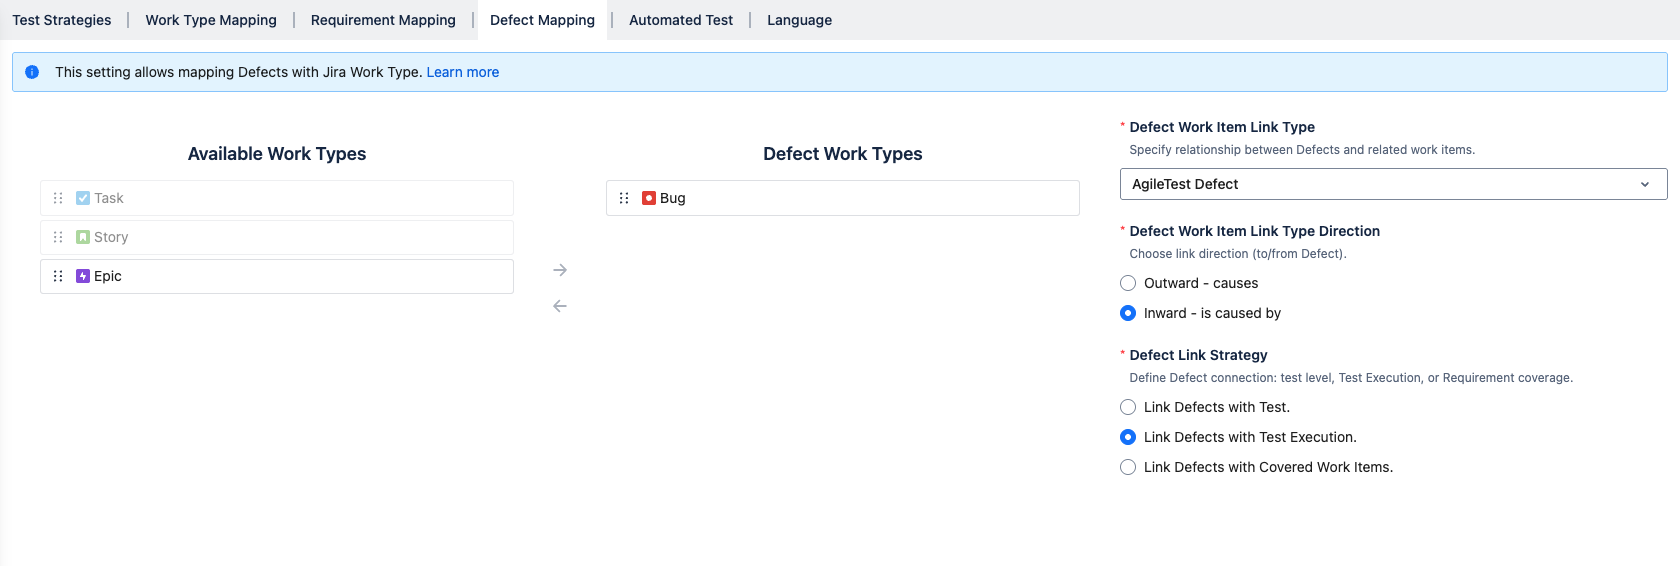Click the left arrow to remove work type

(x=560, y=306)
